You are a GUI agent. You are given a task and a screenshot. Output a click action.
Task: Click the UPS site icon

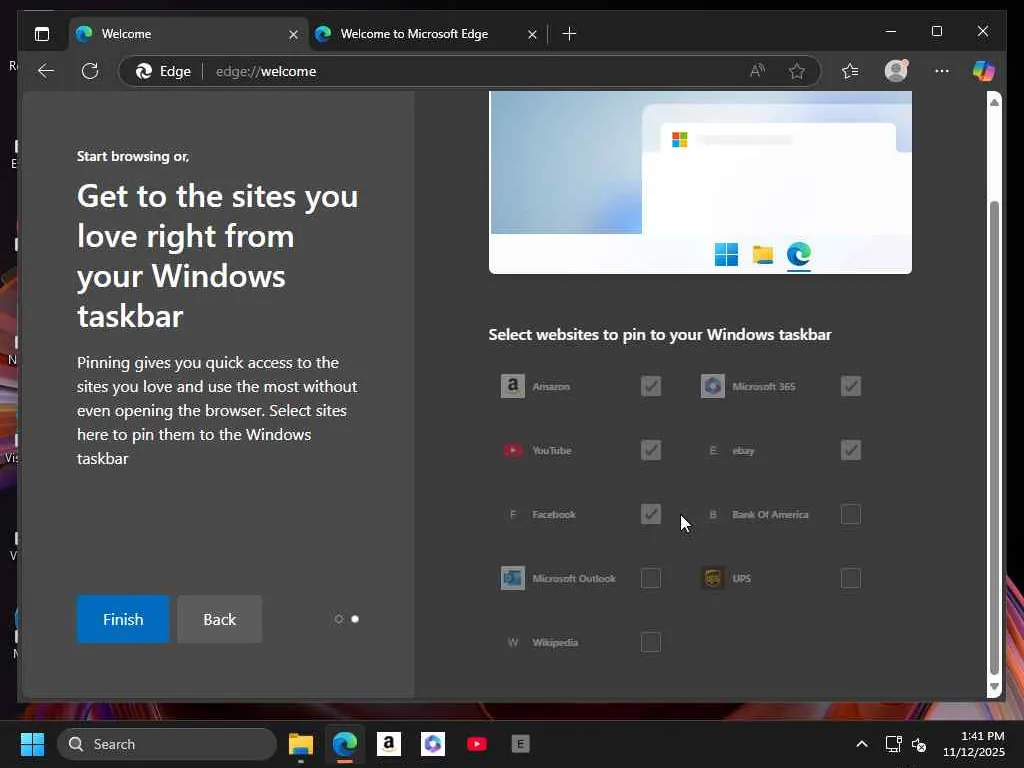[712, 578]
